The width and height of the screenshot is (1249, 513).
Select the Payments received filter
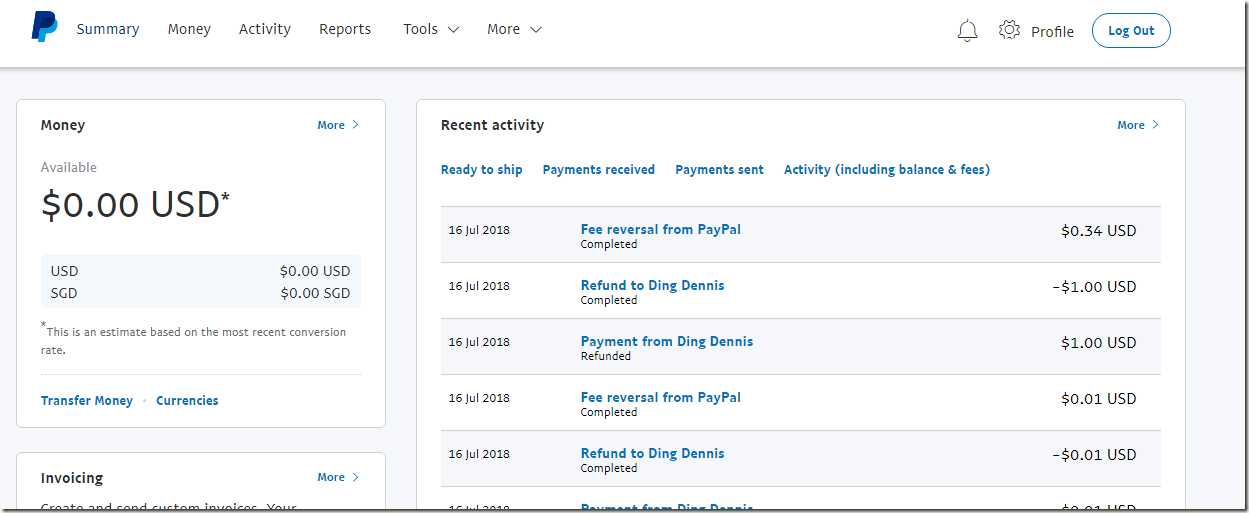click(x=599, y=170)
